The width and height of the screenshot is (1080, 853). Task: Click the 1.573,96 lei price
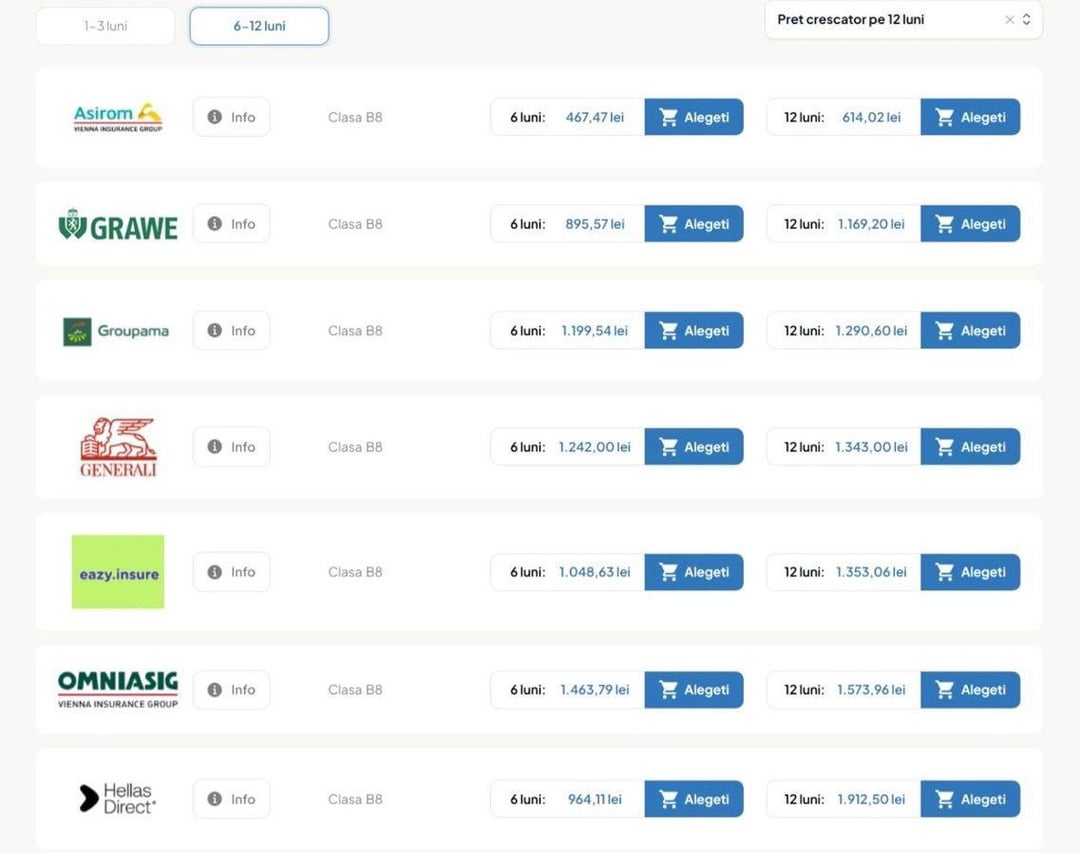coord(871,690)
